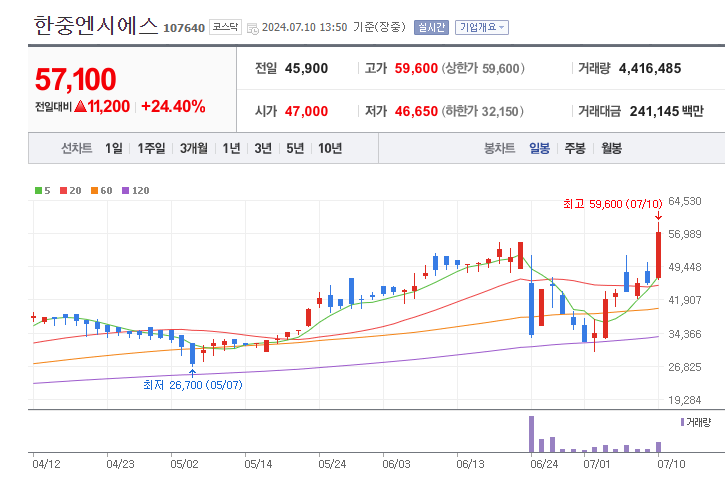Click the clock icon beside the date
The height and width of the screenshot is (485, 725).
coord(252,29)
